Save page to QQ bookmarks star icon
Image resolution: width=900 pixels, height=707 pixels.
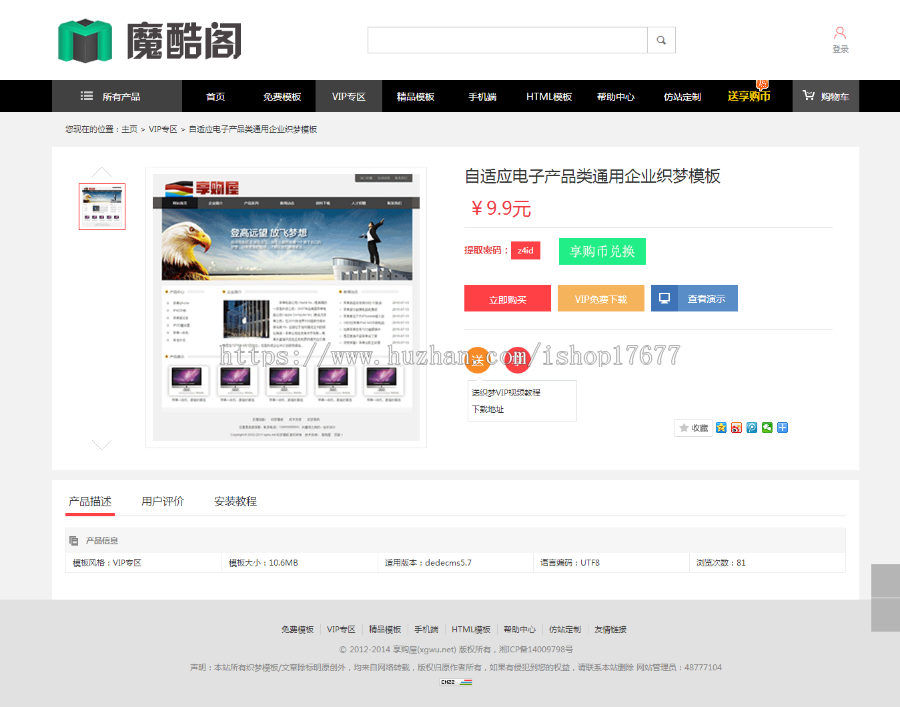721,427
